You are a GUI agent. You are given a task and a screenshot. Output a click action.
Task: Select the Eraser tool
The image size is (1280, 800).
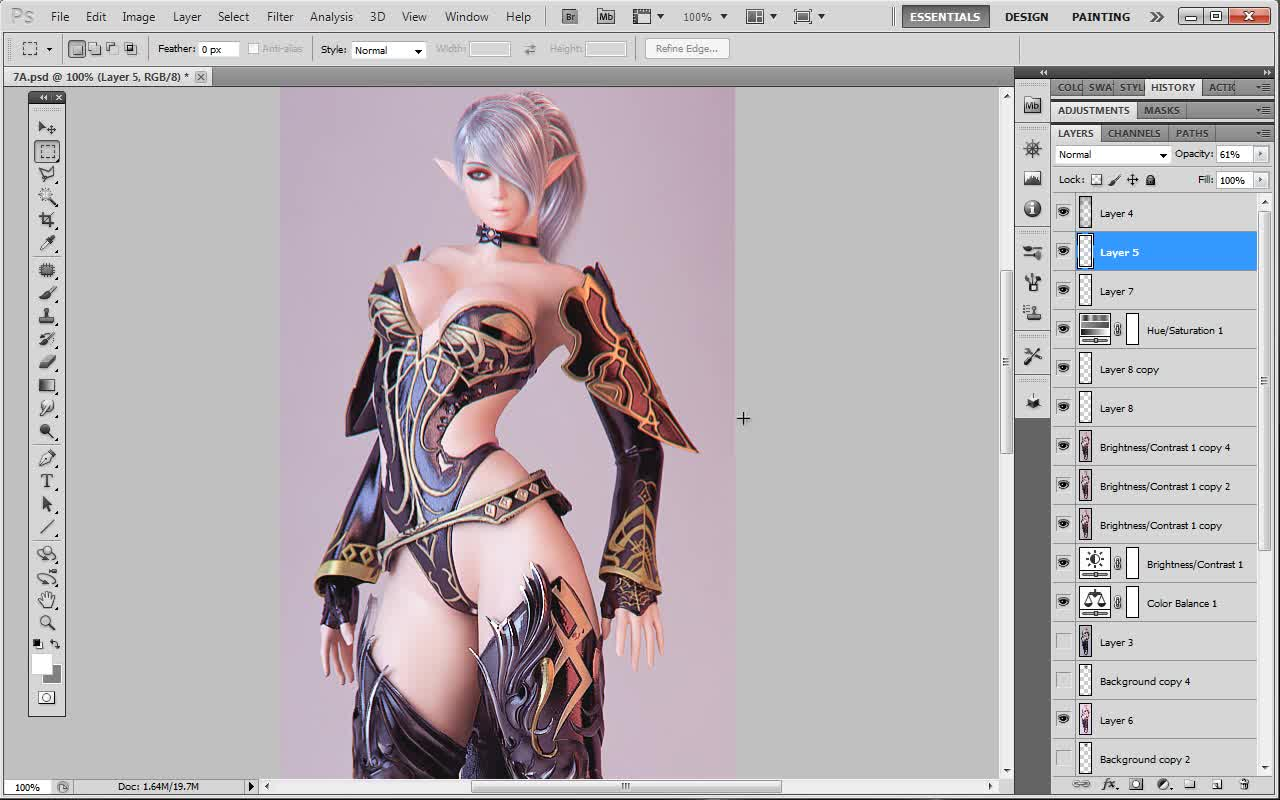click(47, 362)
